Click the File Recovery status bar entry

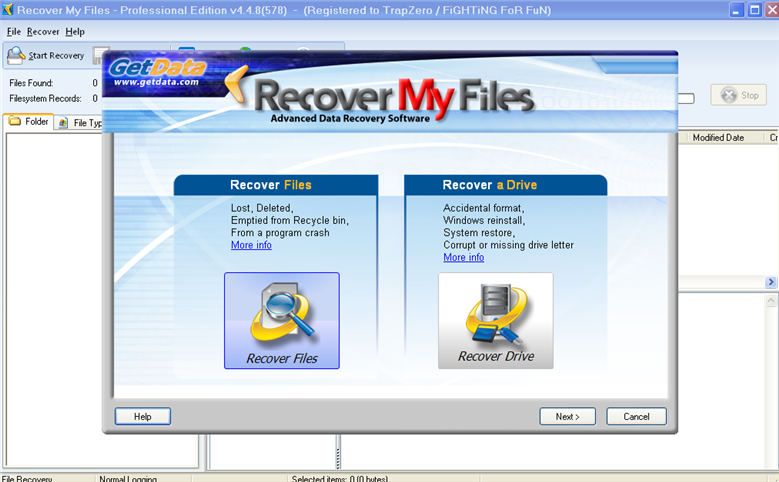tap(27, 479)
